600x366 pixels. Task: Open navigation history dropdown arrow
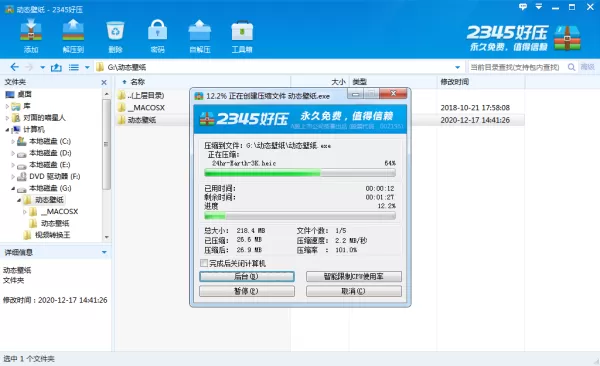point(42,68)
